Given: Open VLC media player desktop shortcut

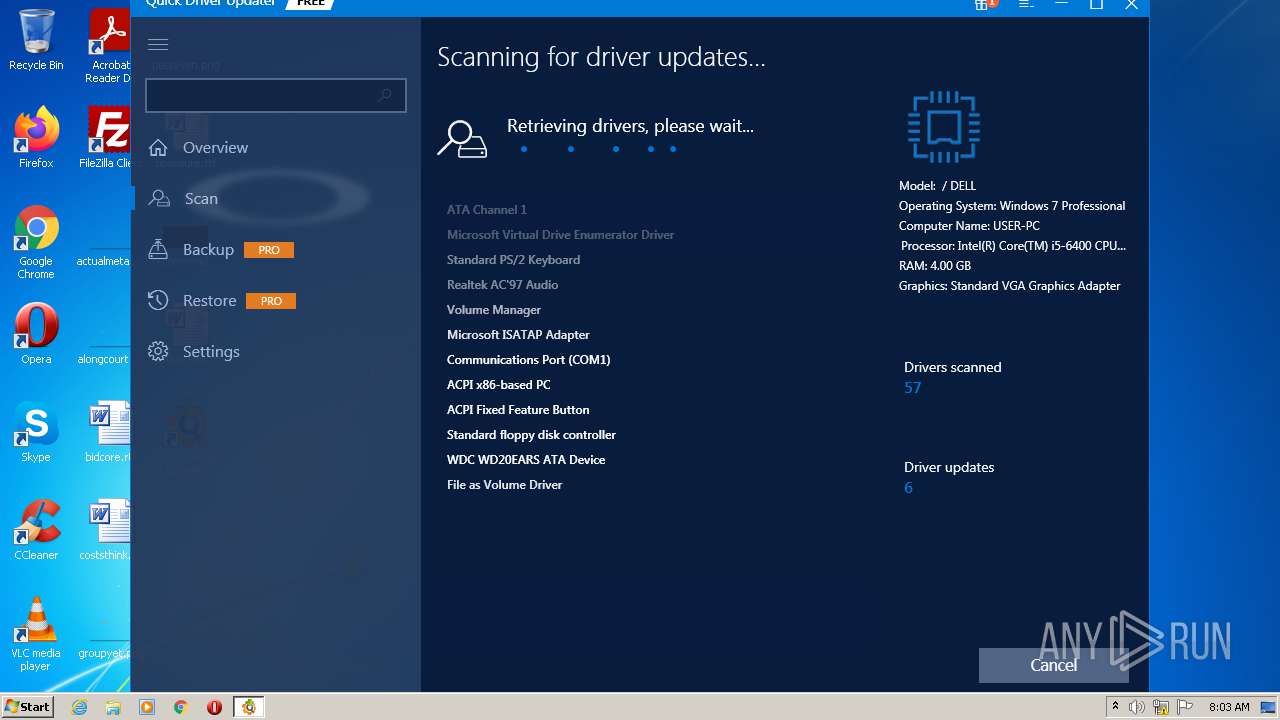Looking at the screenshot, I should tap(36, 634).
